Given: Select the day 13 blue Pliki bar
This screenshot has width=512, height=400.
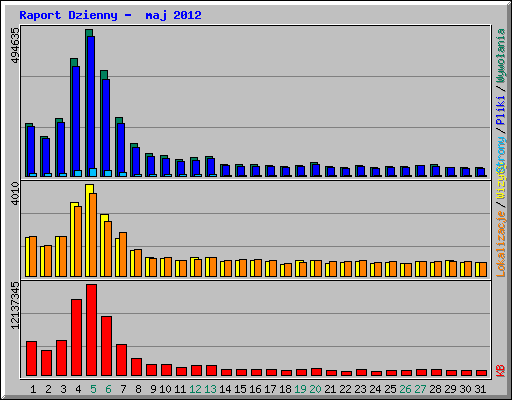Looking at the screenshot, I should [x=211, y=167].
